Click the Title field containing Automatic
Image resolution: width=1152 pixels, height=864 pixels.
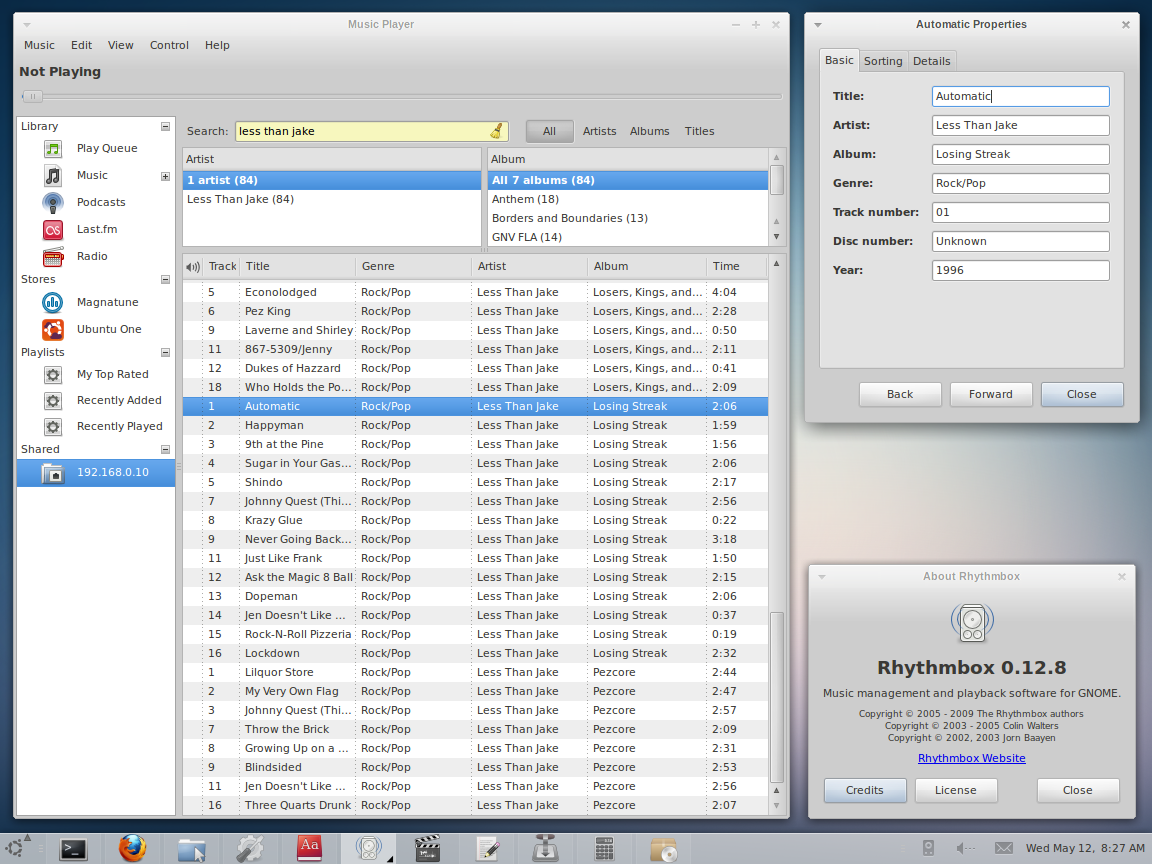(x=1020, y=96)
